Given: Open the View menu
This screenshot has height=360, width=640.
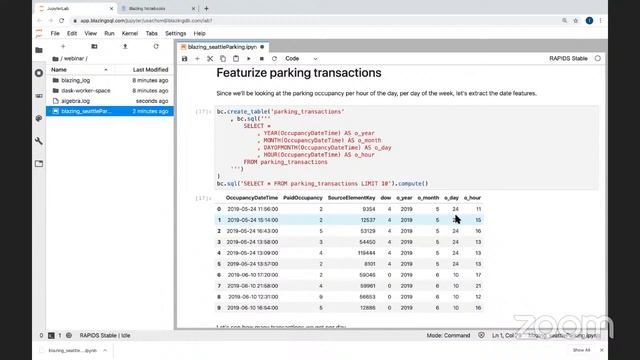Looking at the screenshot, I should click(91, 33).
